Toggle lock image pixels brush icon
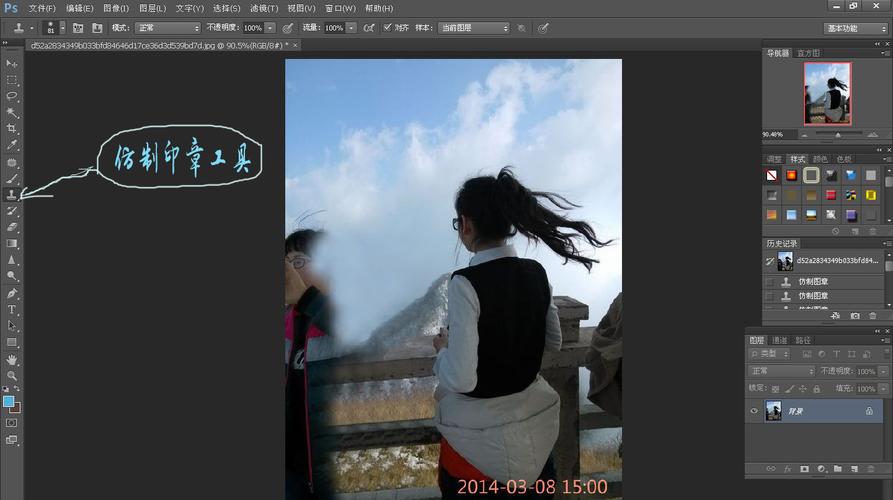The width and height of the screenshot is (893, 500). (789, 389)
